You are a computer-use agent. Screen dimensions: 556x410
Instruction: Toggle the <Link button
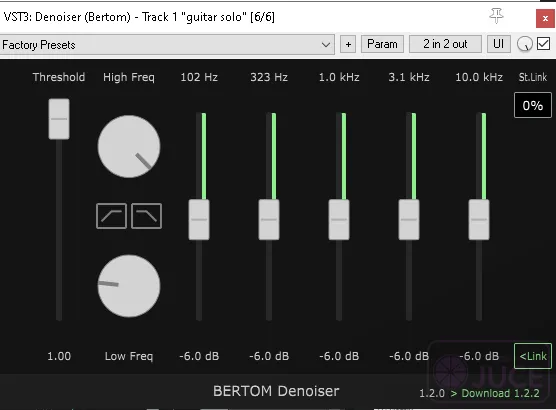[533, 356]
